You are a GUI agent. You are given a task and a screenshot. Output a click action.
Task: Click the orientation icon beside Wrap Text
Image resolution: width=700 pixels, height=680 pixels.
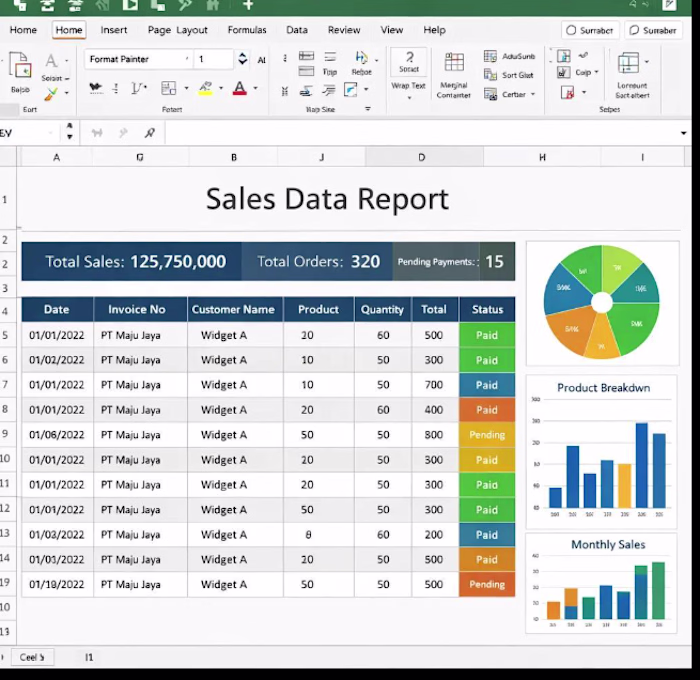click(350, 90)
